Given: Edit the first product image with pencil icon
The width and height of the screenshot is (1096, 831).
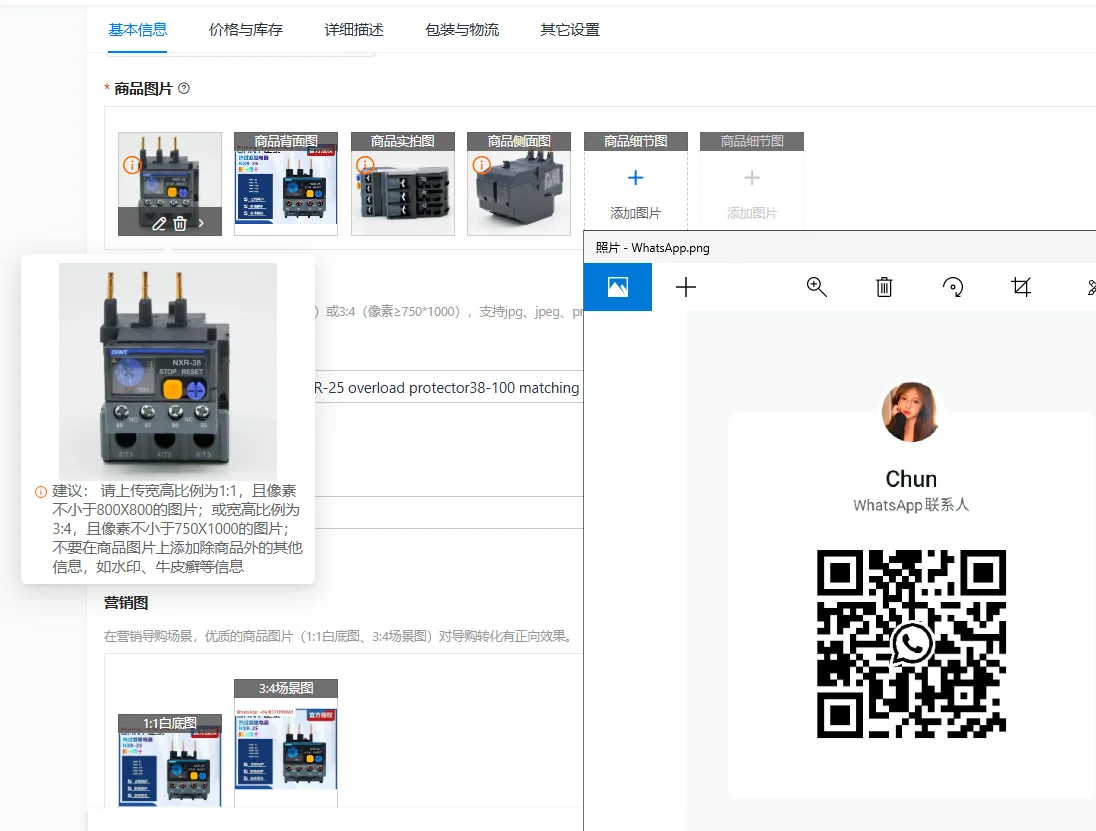Looking at the screenshot, I should point(158,224).
